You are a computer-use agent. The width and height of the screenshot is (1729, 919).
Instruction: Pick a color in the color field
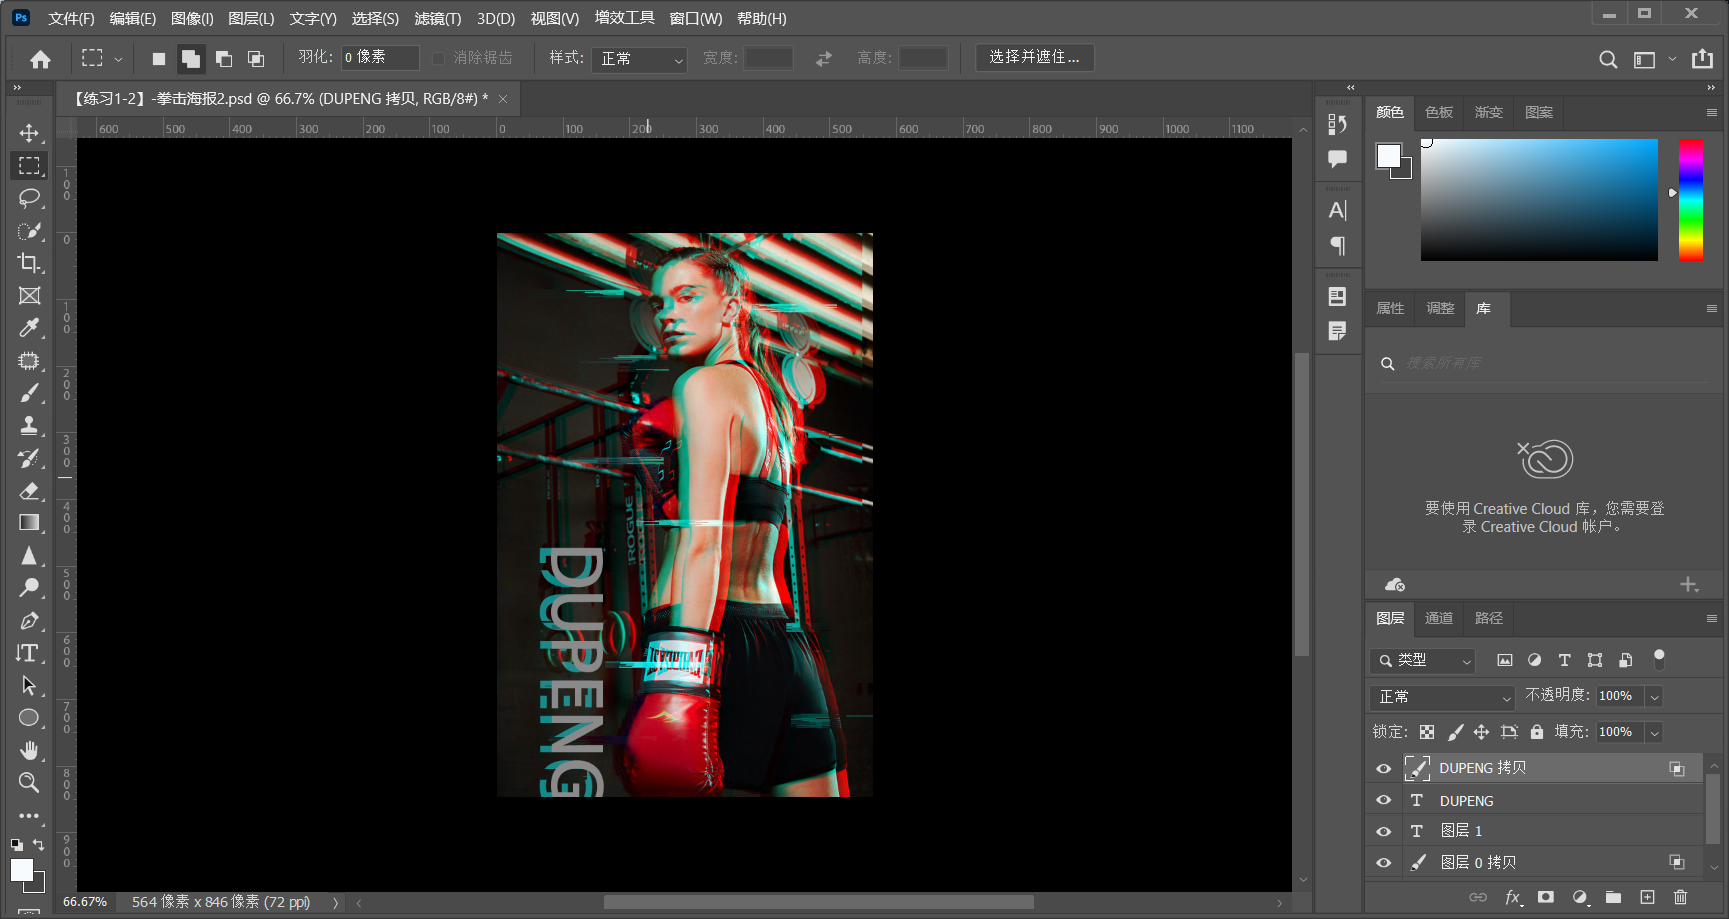pos(1539,200)
